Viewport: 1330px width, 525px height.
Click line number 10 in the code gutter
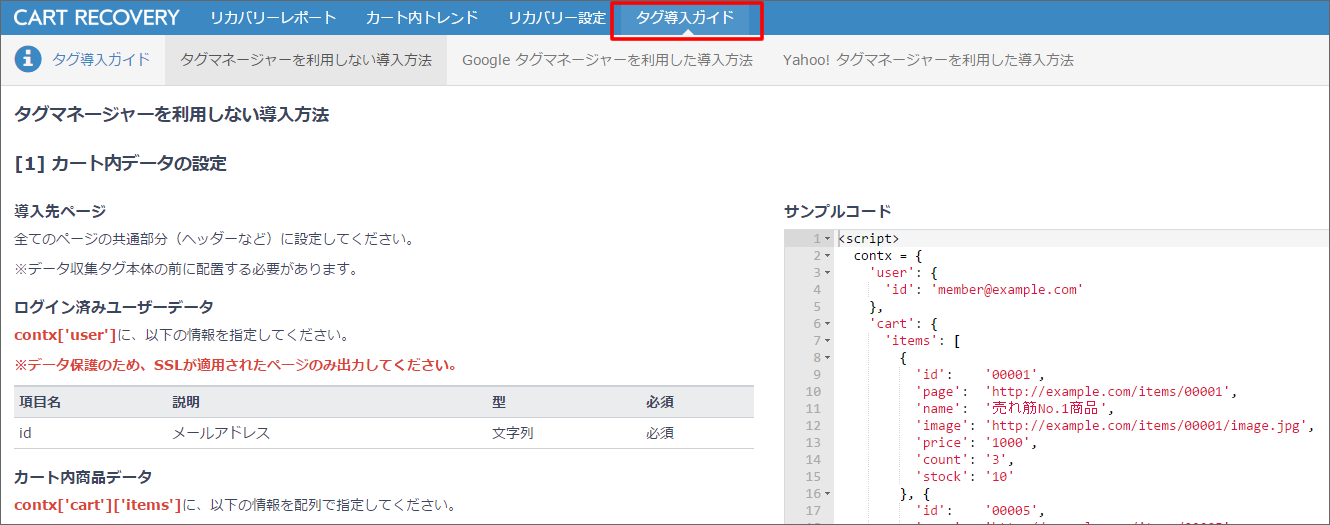pyautogui.click(x=812, y=392)
